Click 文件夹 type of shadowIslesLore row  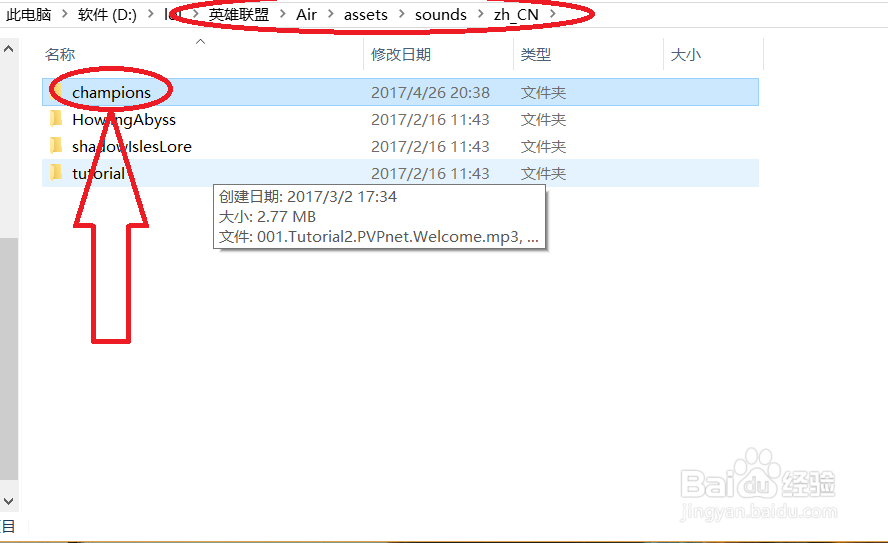[543, 147]
